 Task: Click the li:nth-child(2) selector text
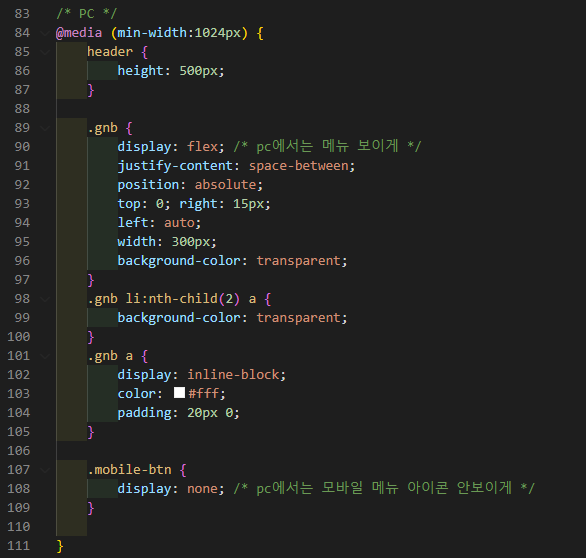(x=183, y=299)
